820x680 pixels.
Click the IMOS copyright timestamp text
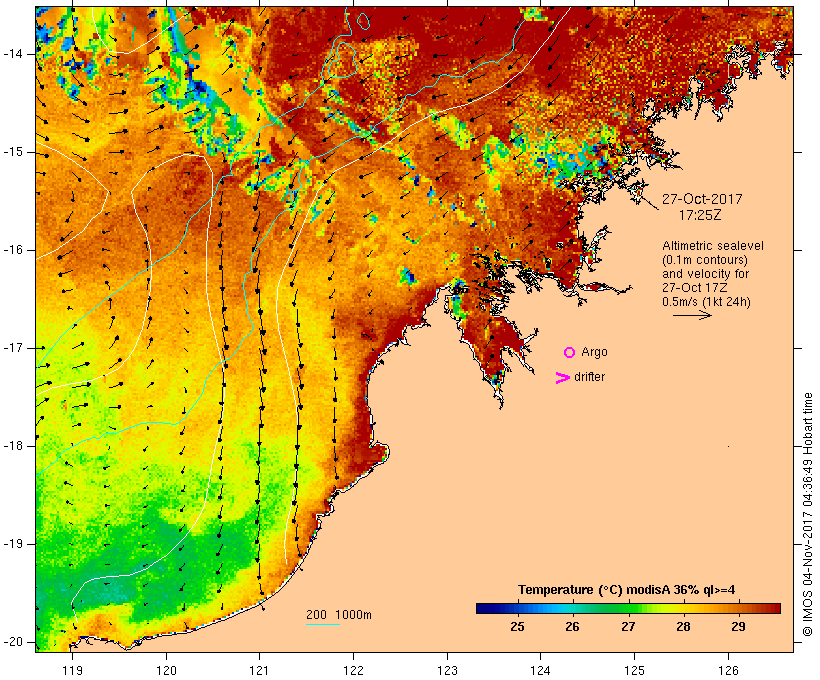coord(807,515)
